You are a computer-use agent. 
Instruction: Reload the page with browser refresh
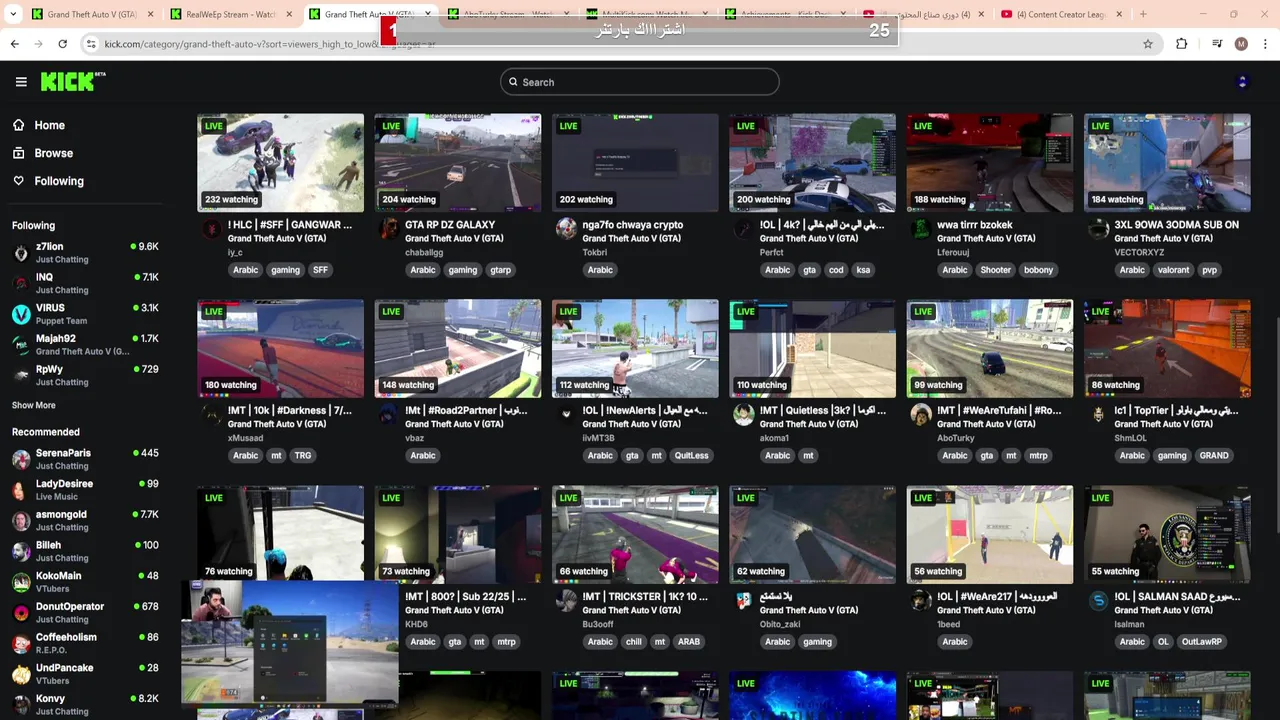tap(62, 44)
